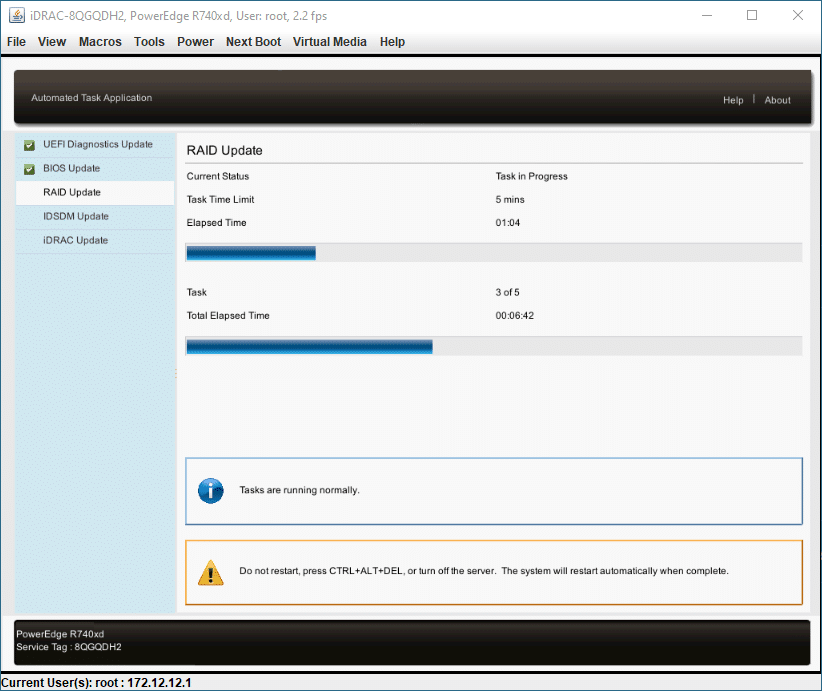Click the 'Automated Task Application' title
This screenshot has height=691, width=822.
click(92, 98)
